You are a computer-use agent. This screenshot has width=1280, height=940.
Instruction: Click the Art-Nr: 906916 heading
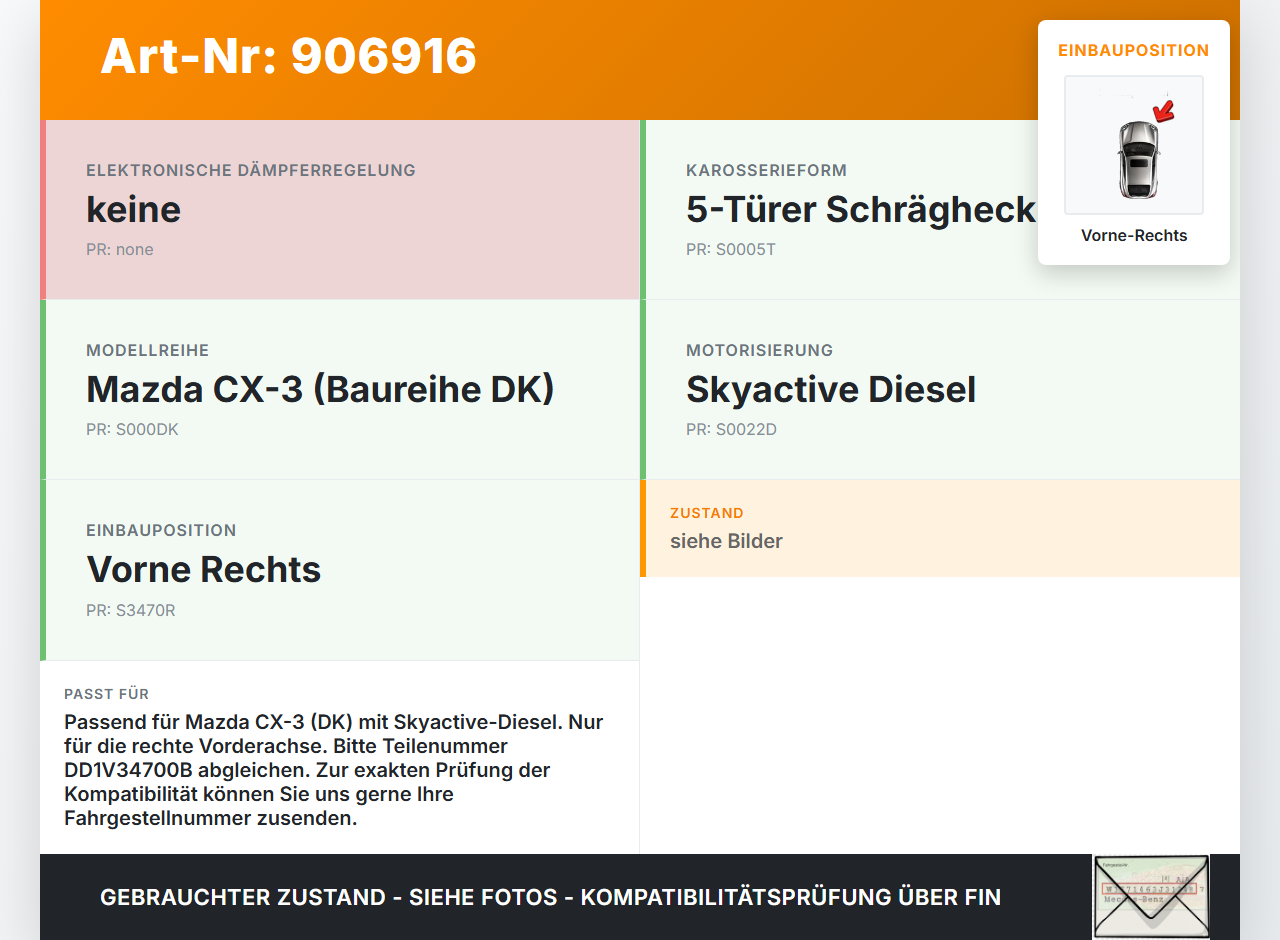point(288,56)
